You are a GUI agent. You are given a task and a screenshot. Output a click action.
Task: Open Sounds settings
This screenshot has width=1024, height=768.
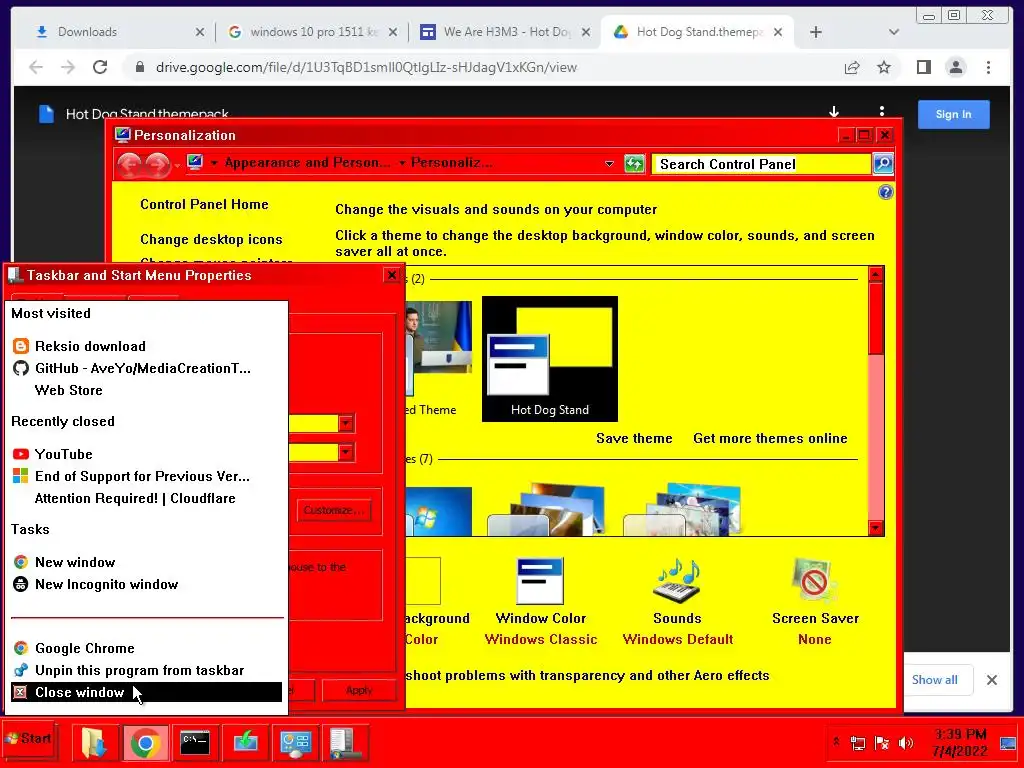(678, 601)
